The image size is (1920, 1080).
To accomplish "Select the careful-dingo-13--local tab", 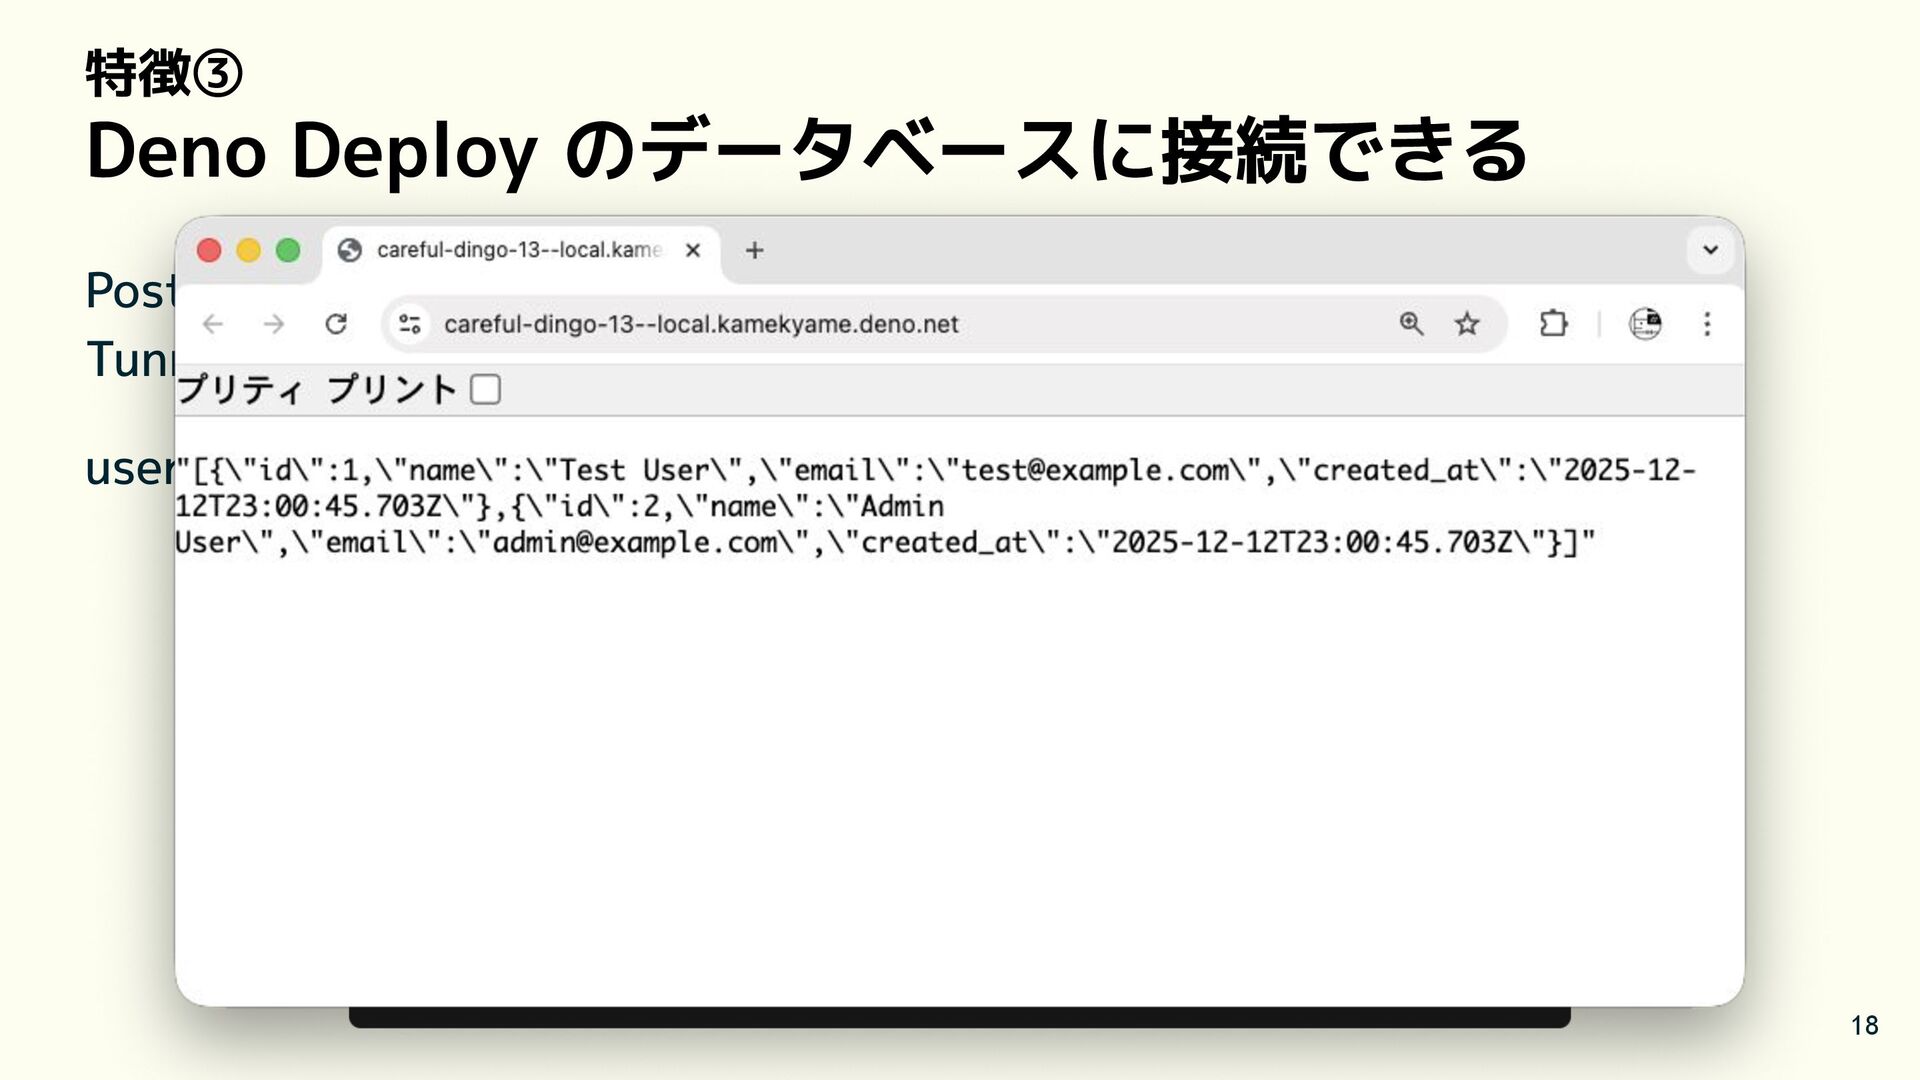I will click(x=518, y=250).
